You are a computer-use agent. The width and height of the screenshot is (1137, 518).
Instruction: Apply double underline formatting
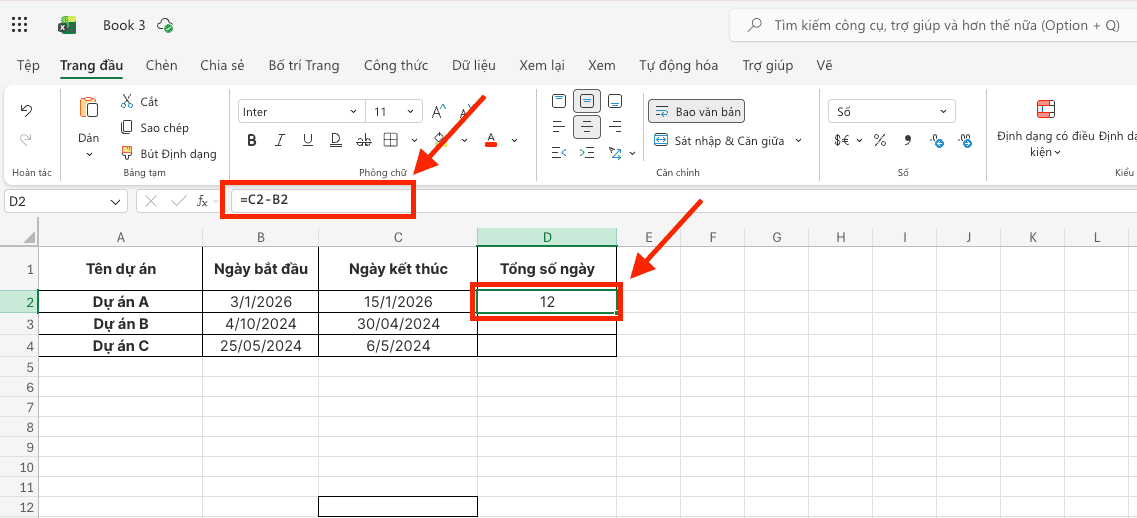click(x=336, y=140)
